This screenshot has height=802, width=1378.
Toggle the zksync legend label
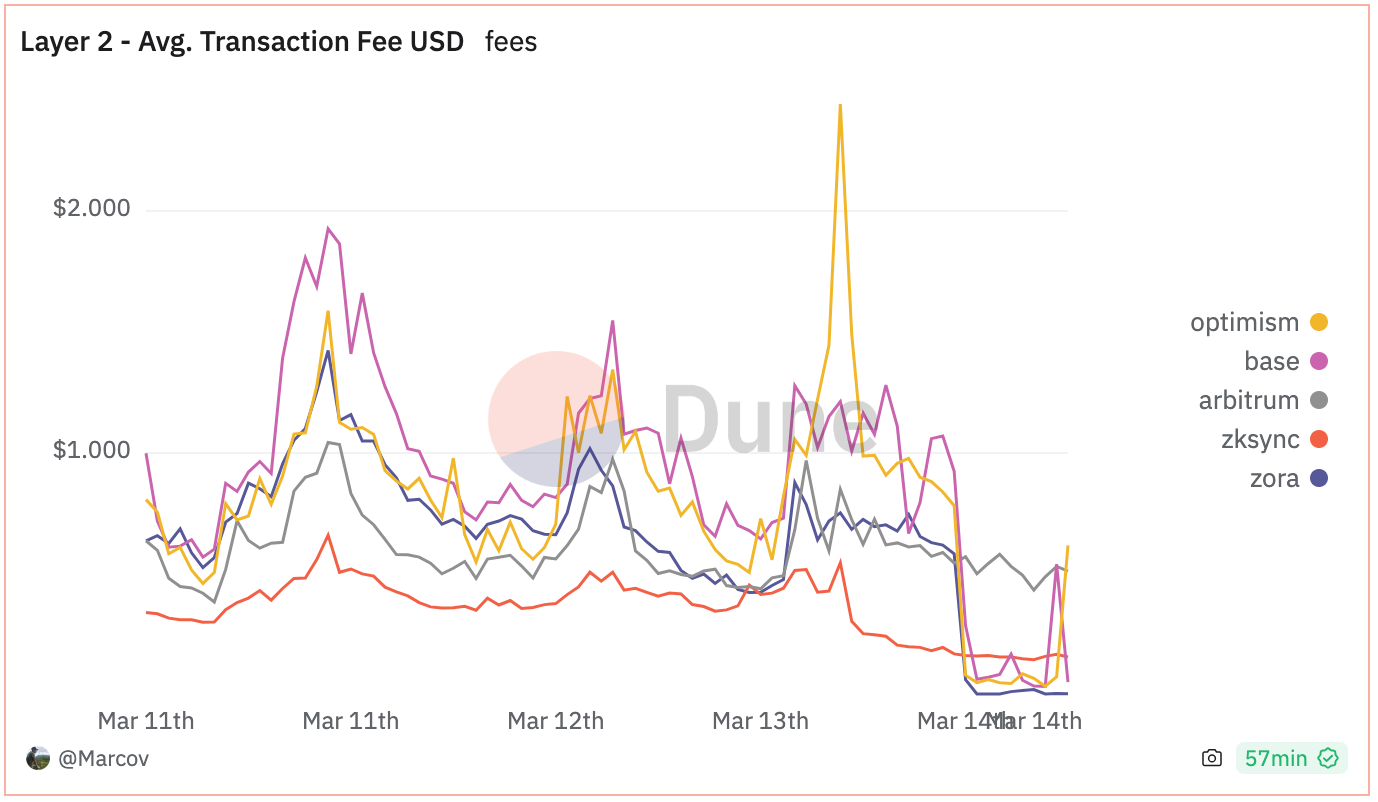coord(1260,439)
